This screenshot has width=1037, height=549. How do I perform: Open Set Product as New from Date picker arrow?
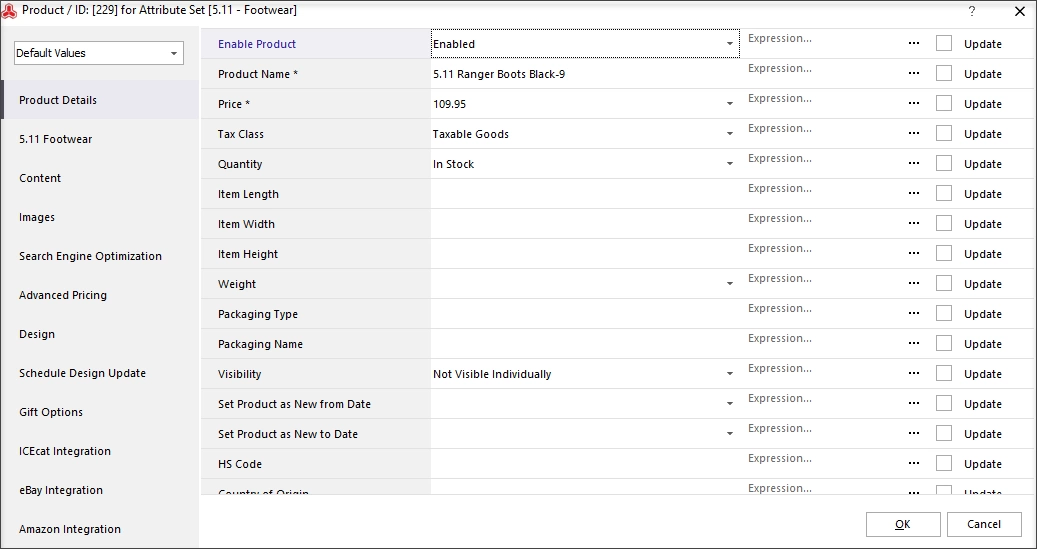(729, 403)
